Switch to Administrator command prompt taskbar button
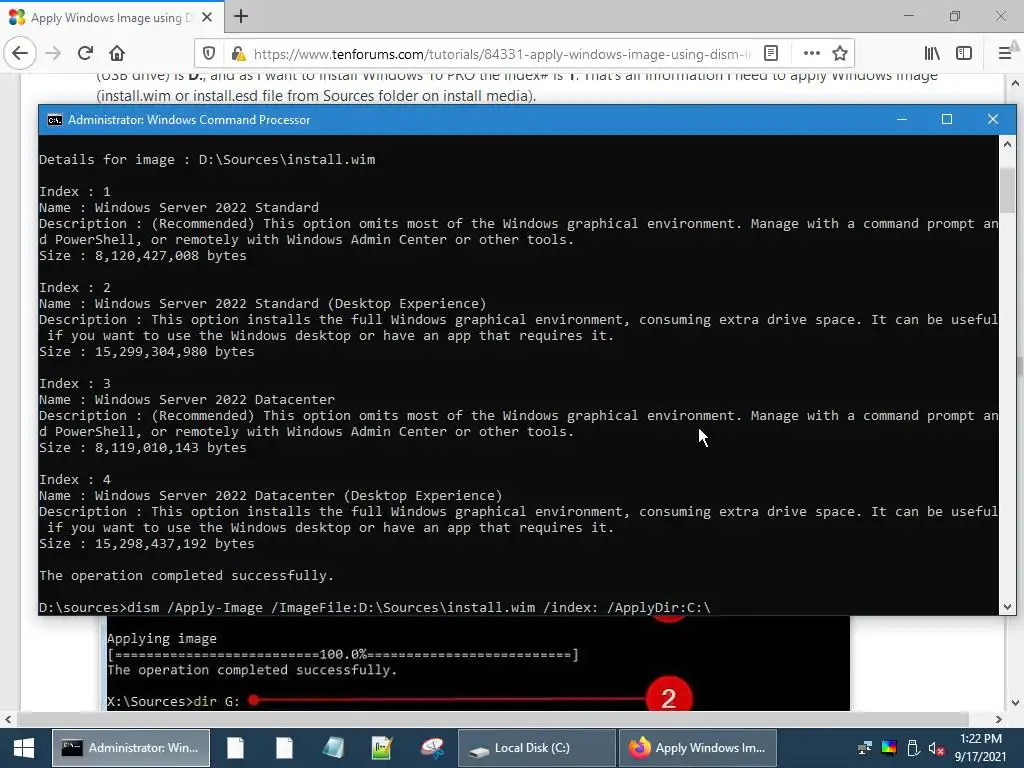This screenshot has width=1024, height=768. click(x=131, y=748)
